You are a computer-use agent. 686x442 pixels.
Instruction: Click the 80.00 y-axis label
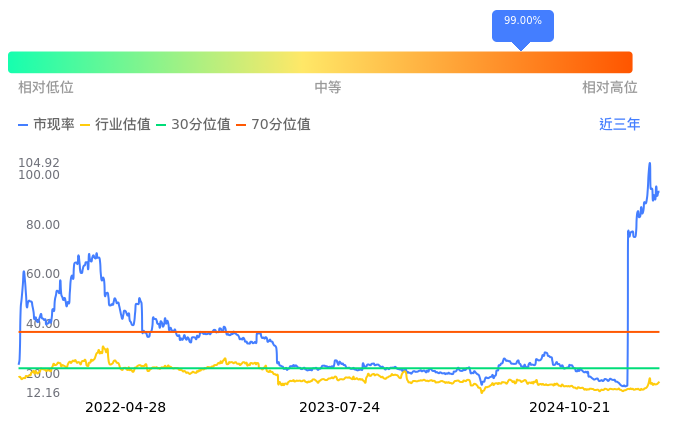coord(43,225)
